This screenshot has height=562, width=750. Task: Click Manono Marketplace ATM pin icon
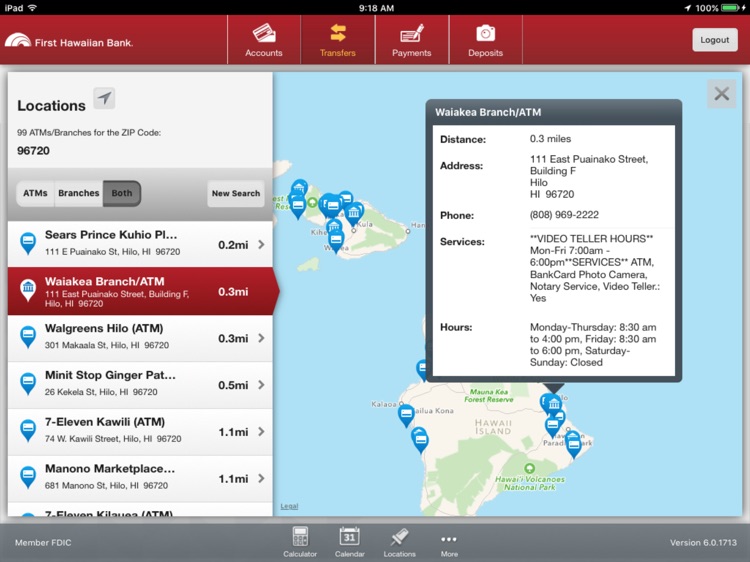28,477
